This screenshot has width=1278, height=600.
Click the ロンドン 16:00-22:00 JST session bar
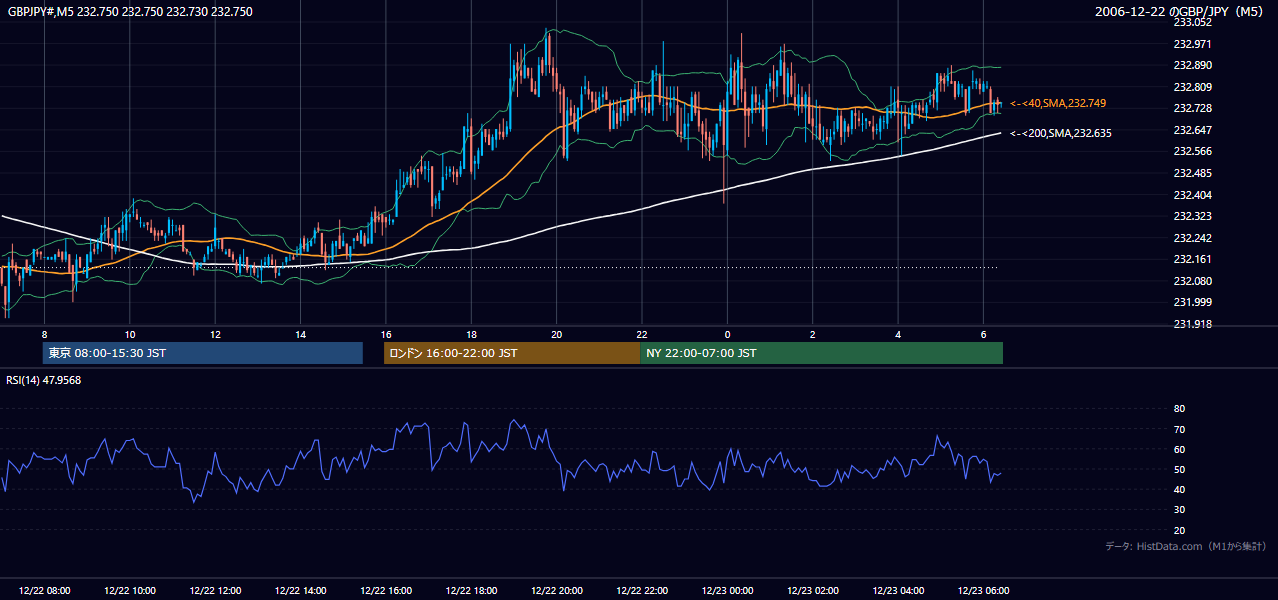click(x=512, y=353)
